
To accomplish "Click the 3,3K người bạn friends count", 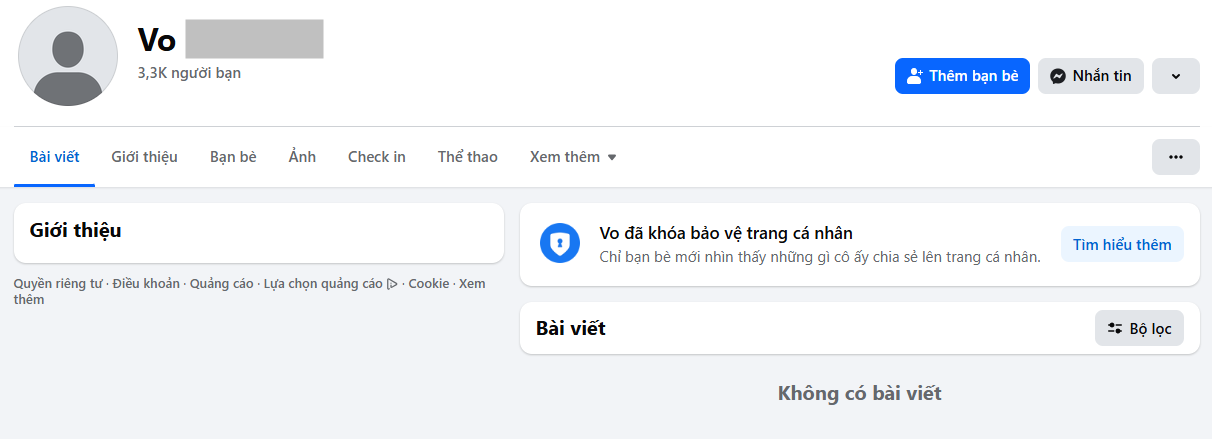I will (189, 73).
